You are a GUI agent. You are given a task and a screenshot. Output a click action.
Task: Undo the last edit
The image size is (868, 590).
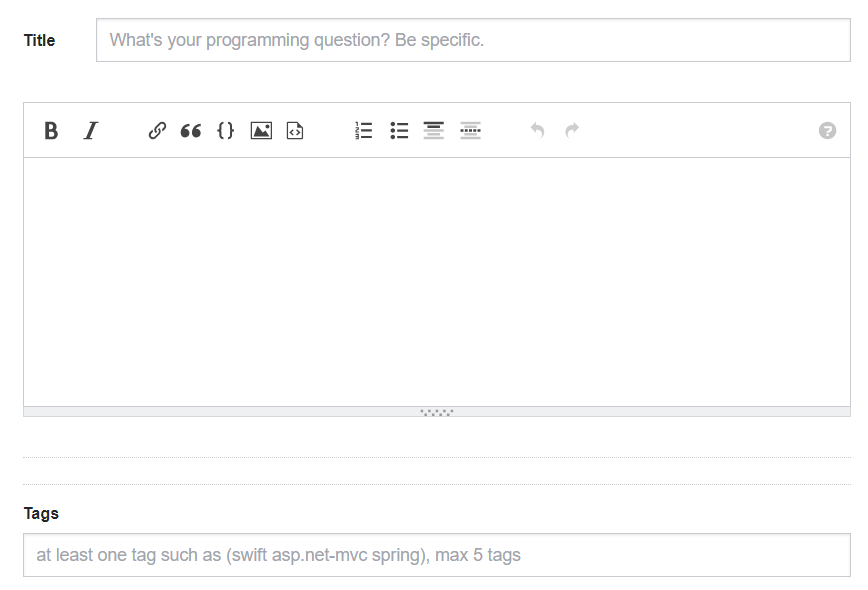[537, 131]
